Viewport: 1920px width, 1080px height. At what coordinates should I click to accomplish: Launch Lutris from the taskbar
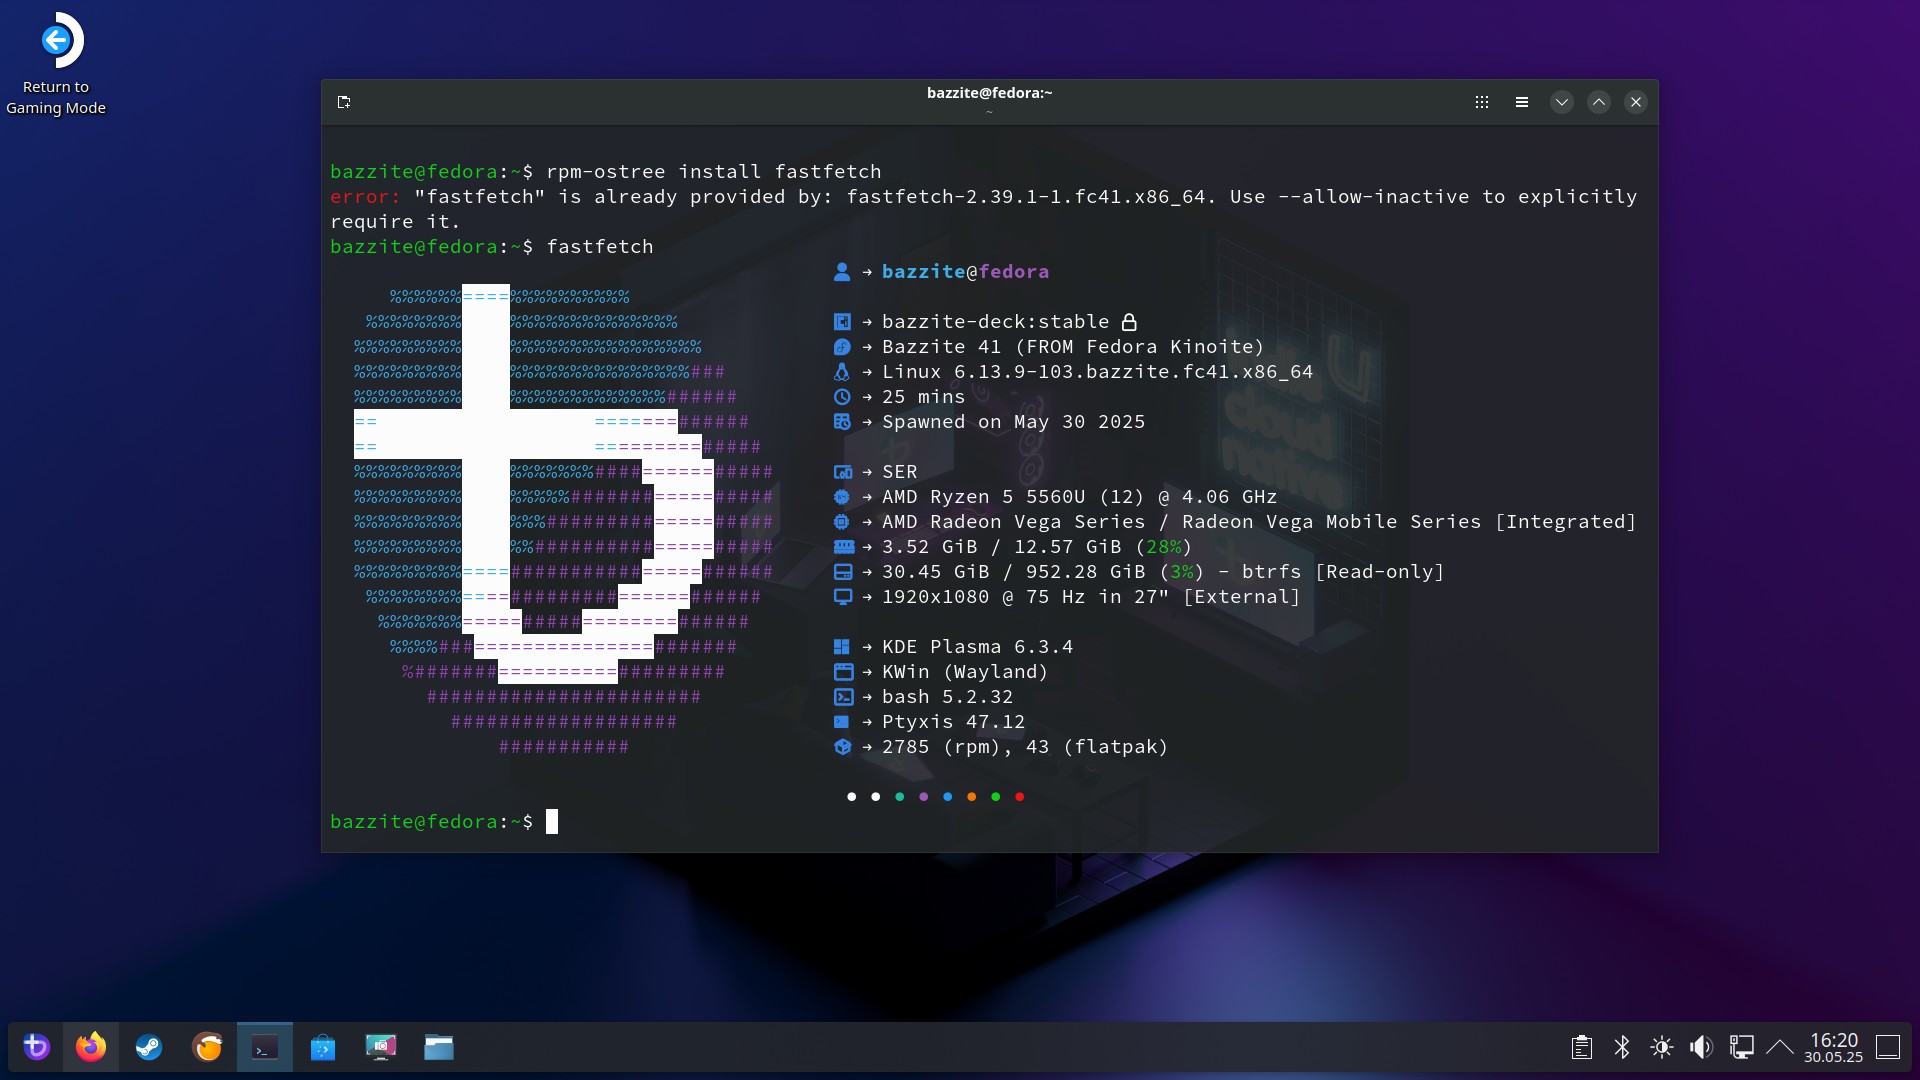pos(207,1047)
